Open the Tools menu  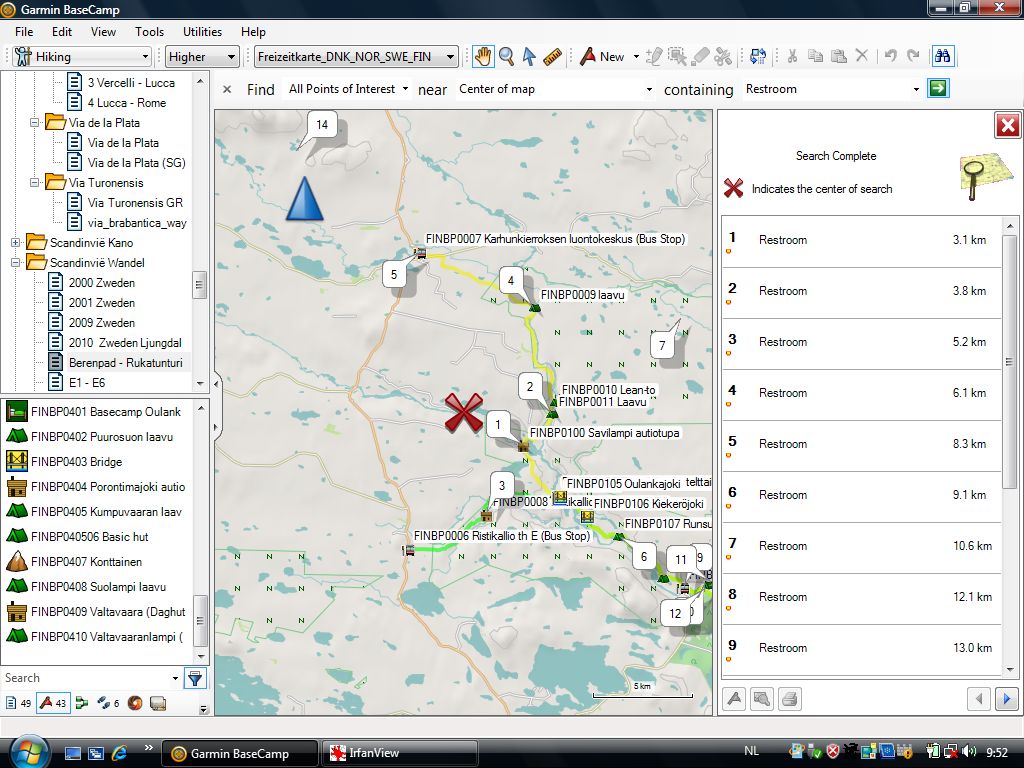click(x=149, y=32)
